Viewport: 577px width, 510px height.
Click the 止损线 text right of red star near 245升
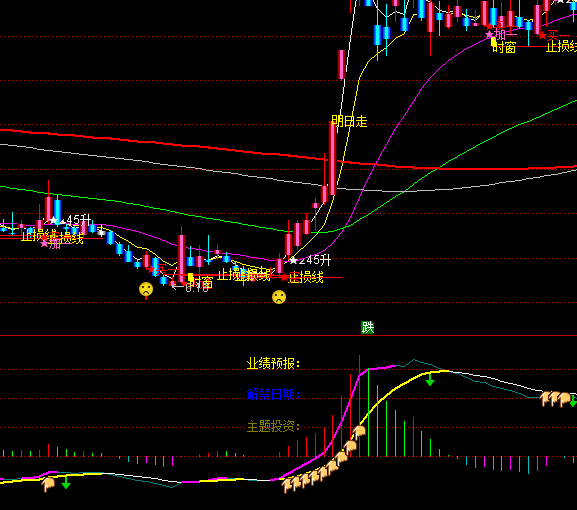(306, 277)
